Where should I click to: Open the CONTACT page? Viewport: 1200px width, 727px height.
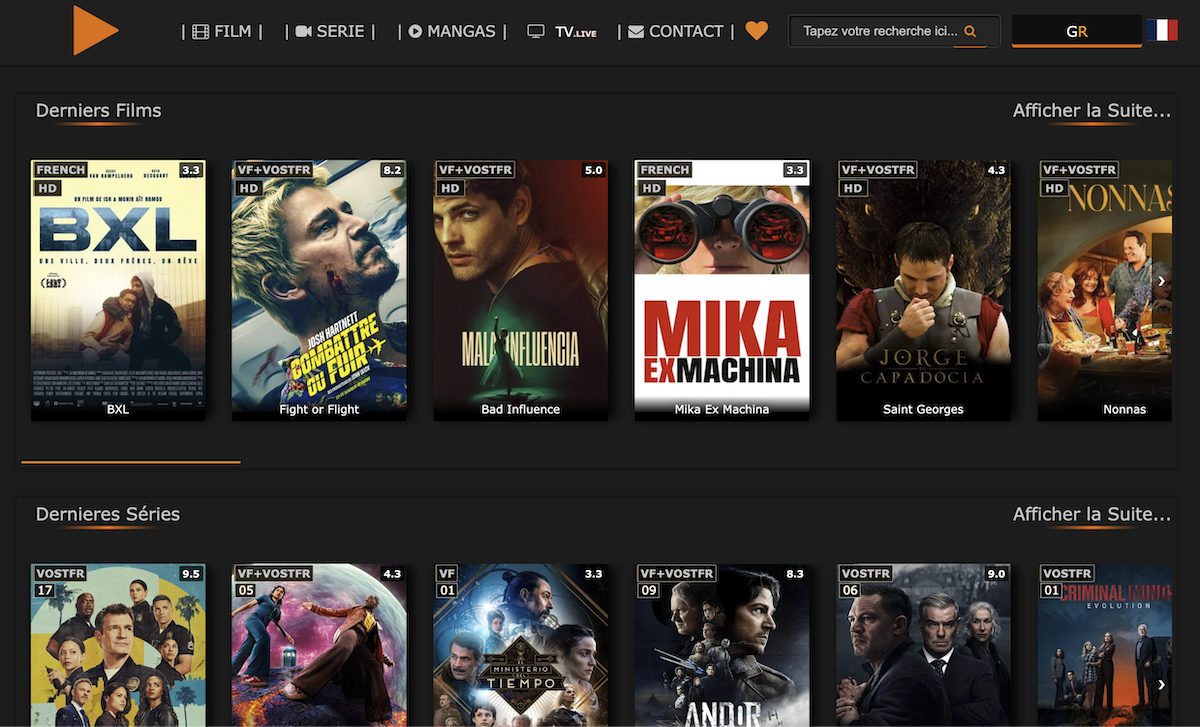click(x=675, y=32)
